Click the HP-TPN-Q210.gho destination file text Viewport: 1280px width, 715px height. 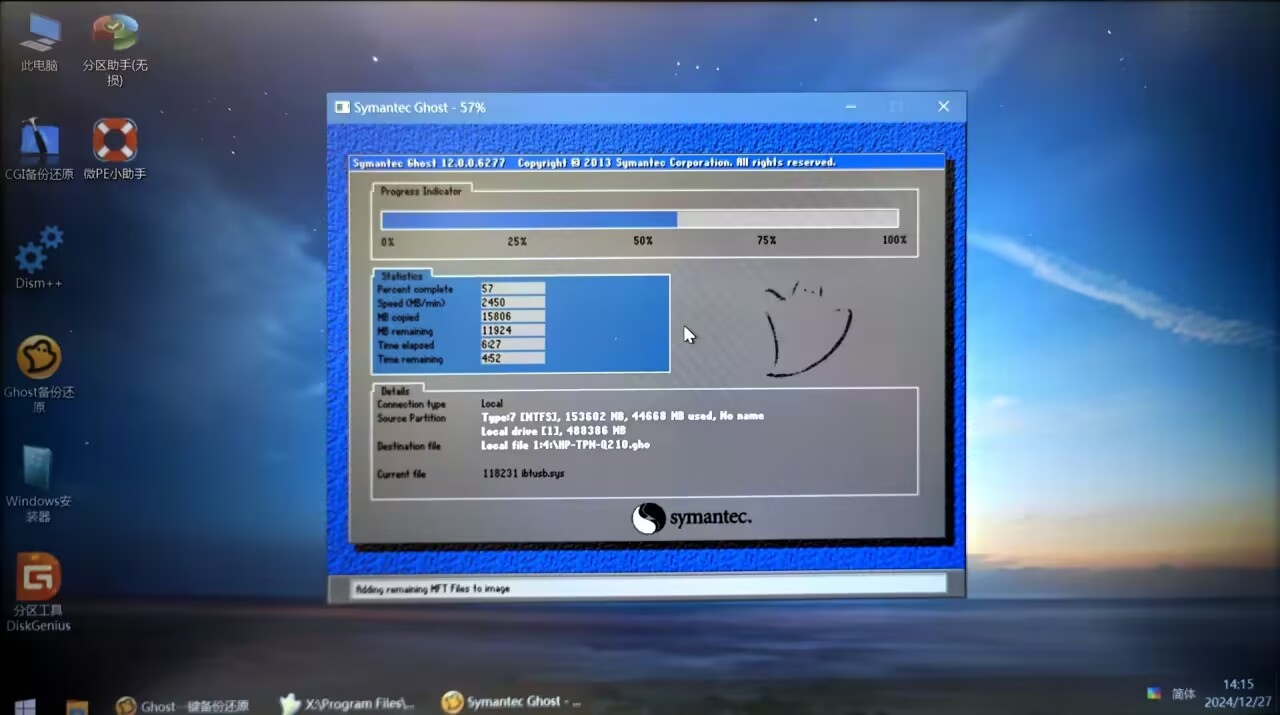(x=565, y=445)
